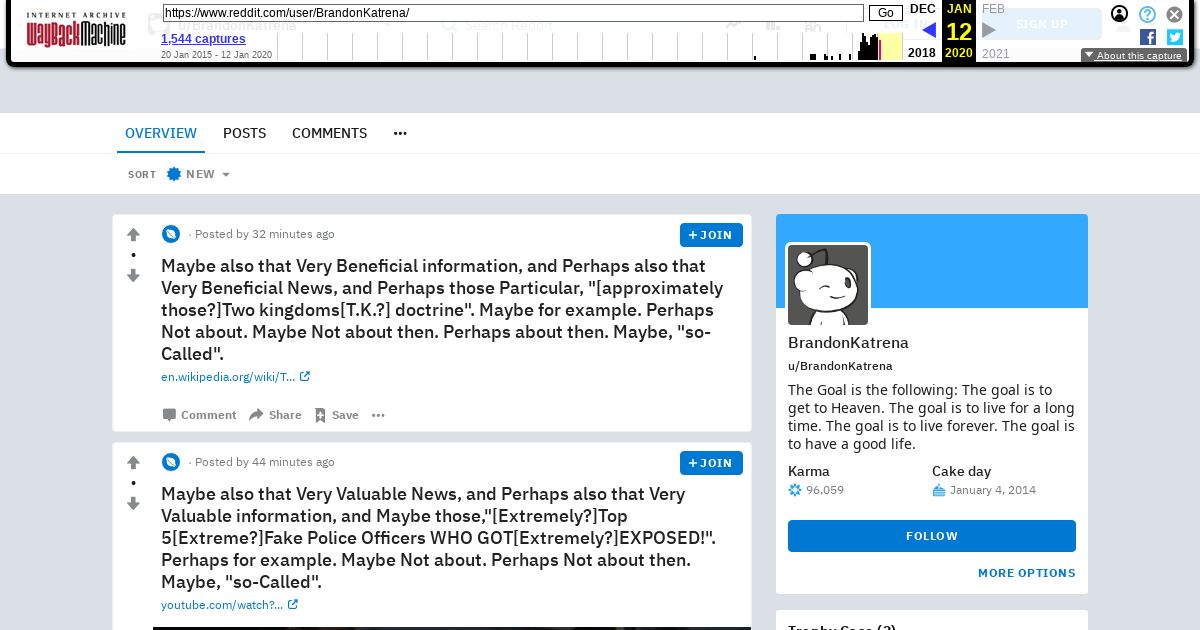Viewport: 1200px width, 630px height.
Task: Join community on the 44 minutes ago post
Action: (x=711, y=463)
